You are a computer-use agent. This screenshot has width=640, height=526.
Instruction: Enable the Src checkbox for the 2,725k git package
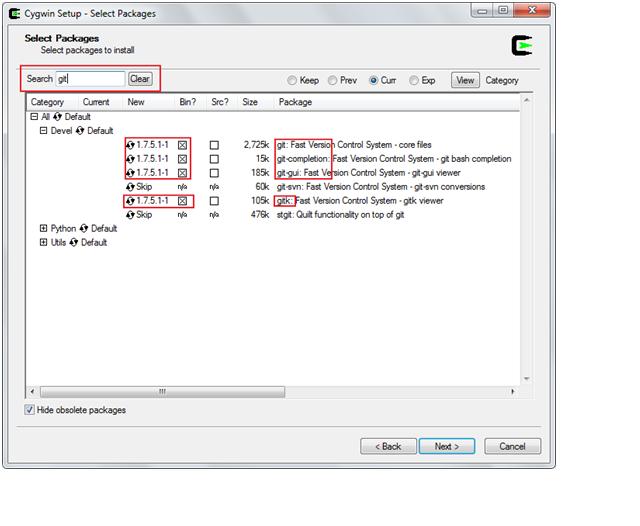214,145
